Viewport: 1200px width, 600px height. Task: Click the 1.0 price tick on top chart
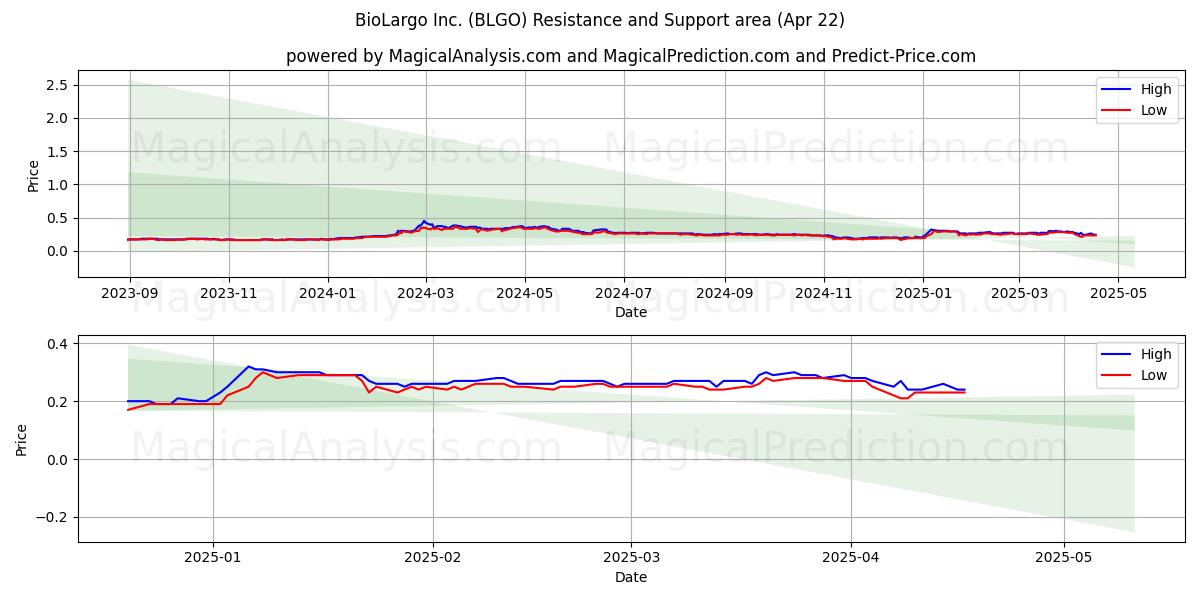[57, 185]
